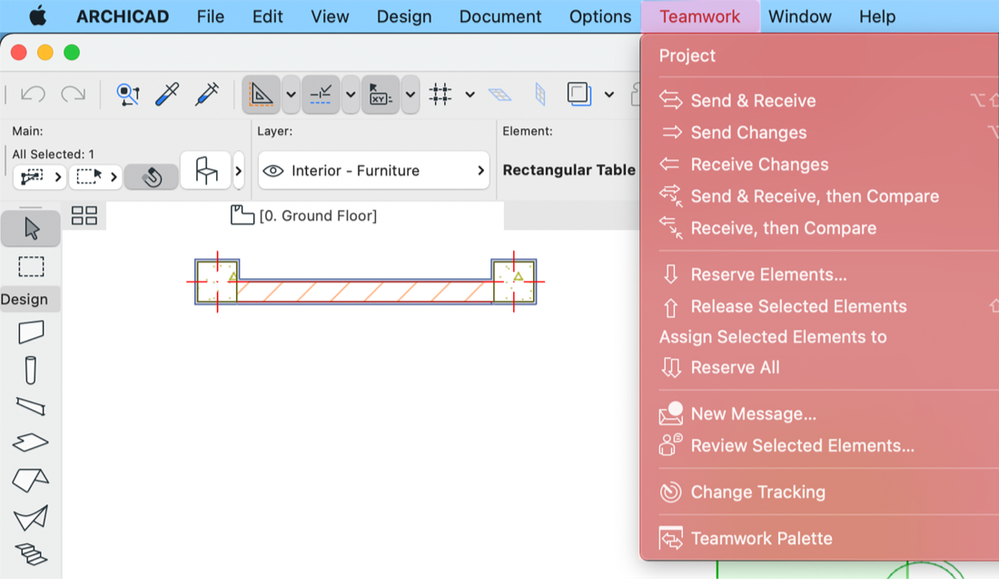Open the Interior - Furniture layer dropdown
The height and width of the screenshot is (579, 999).
(374, 170)
